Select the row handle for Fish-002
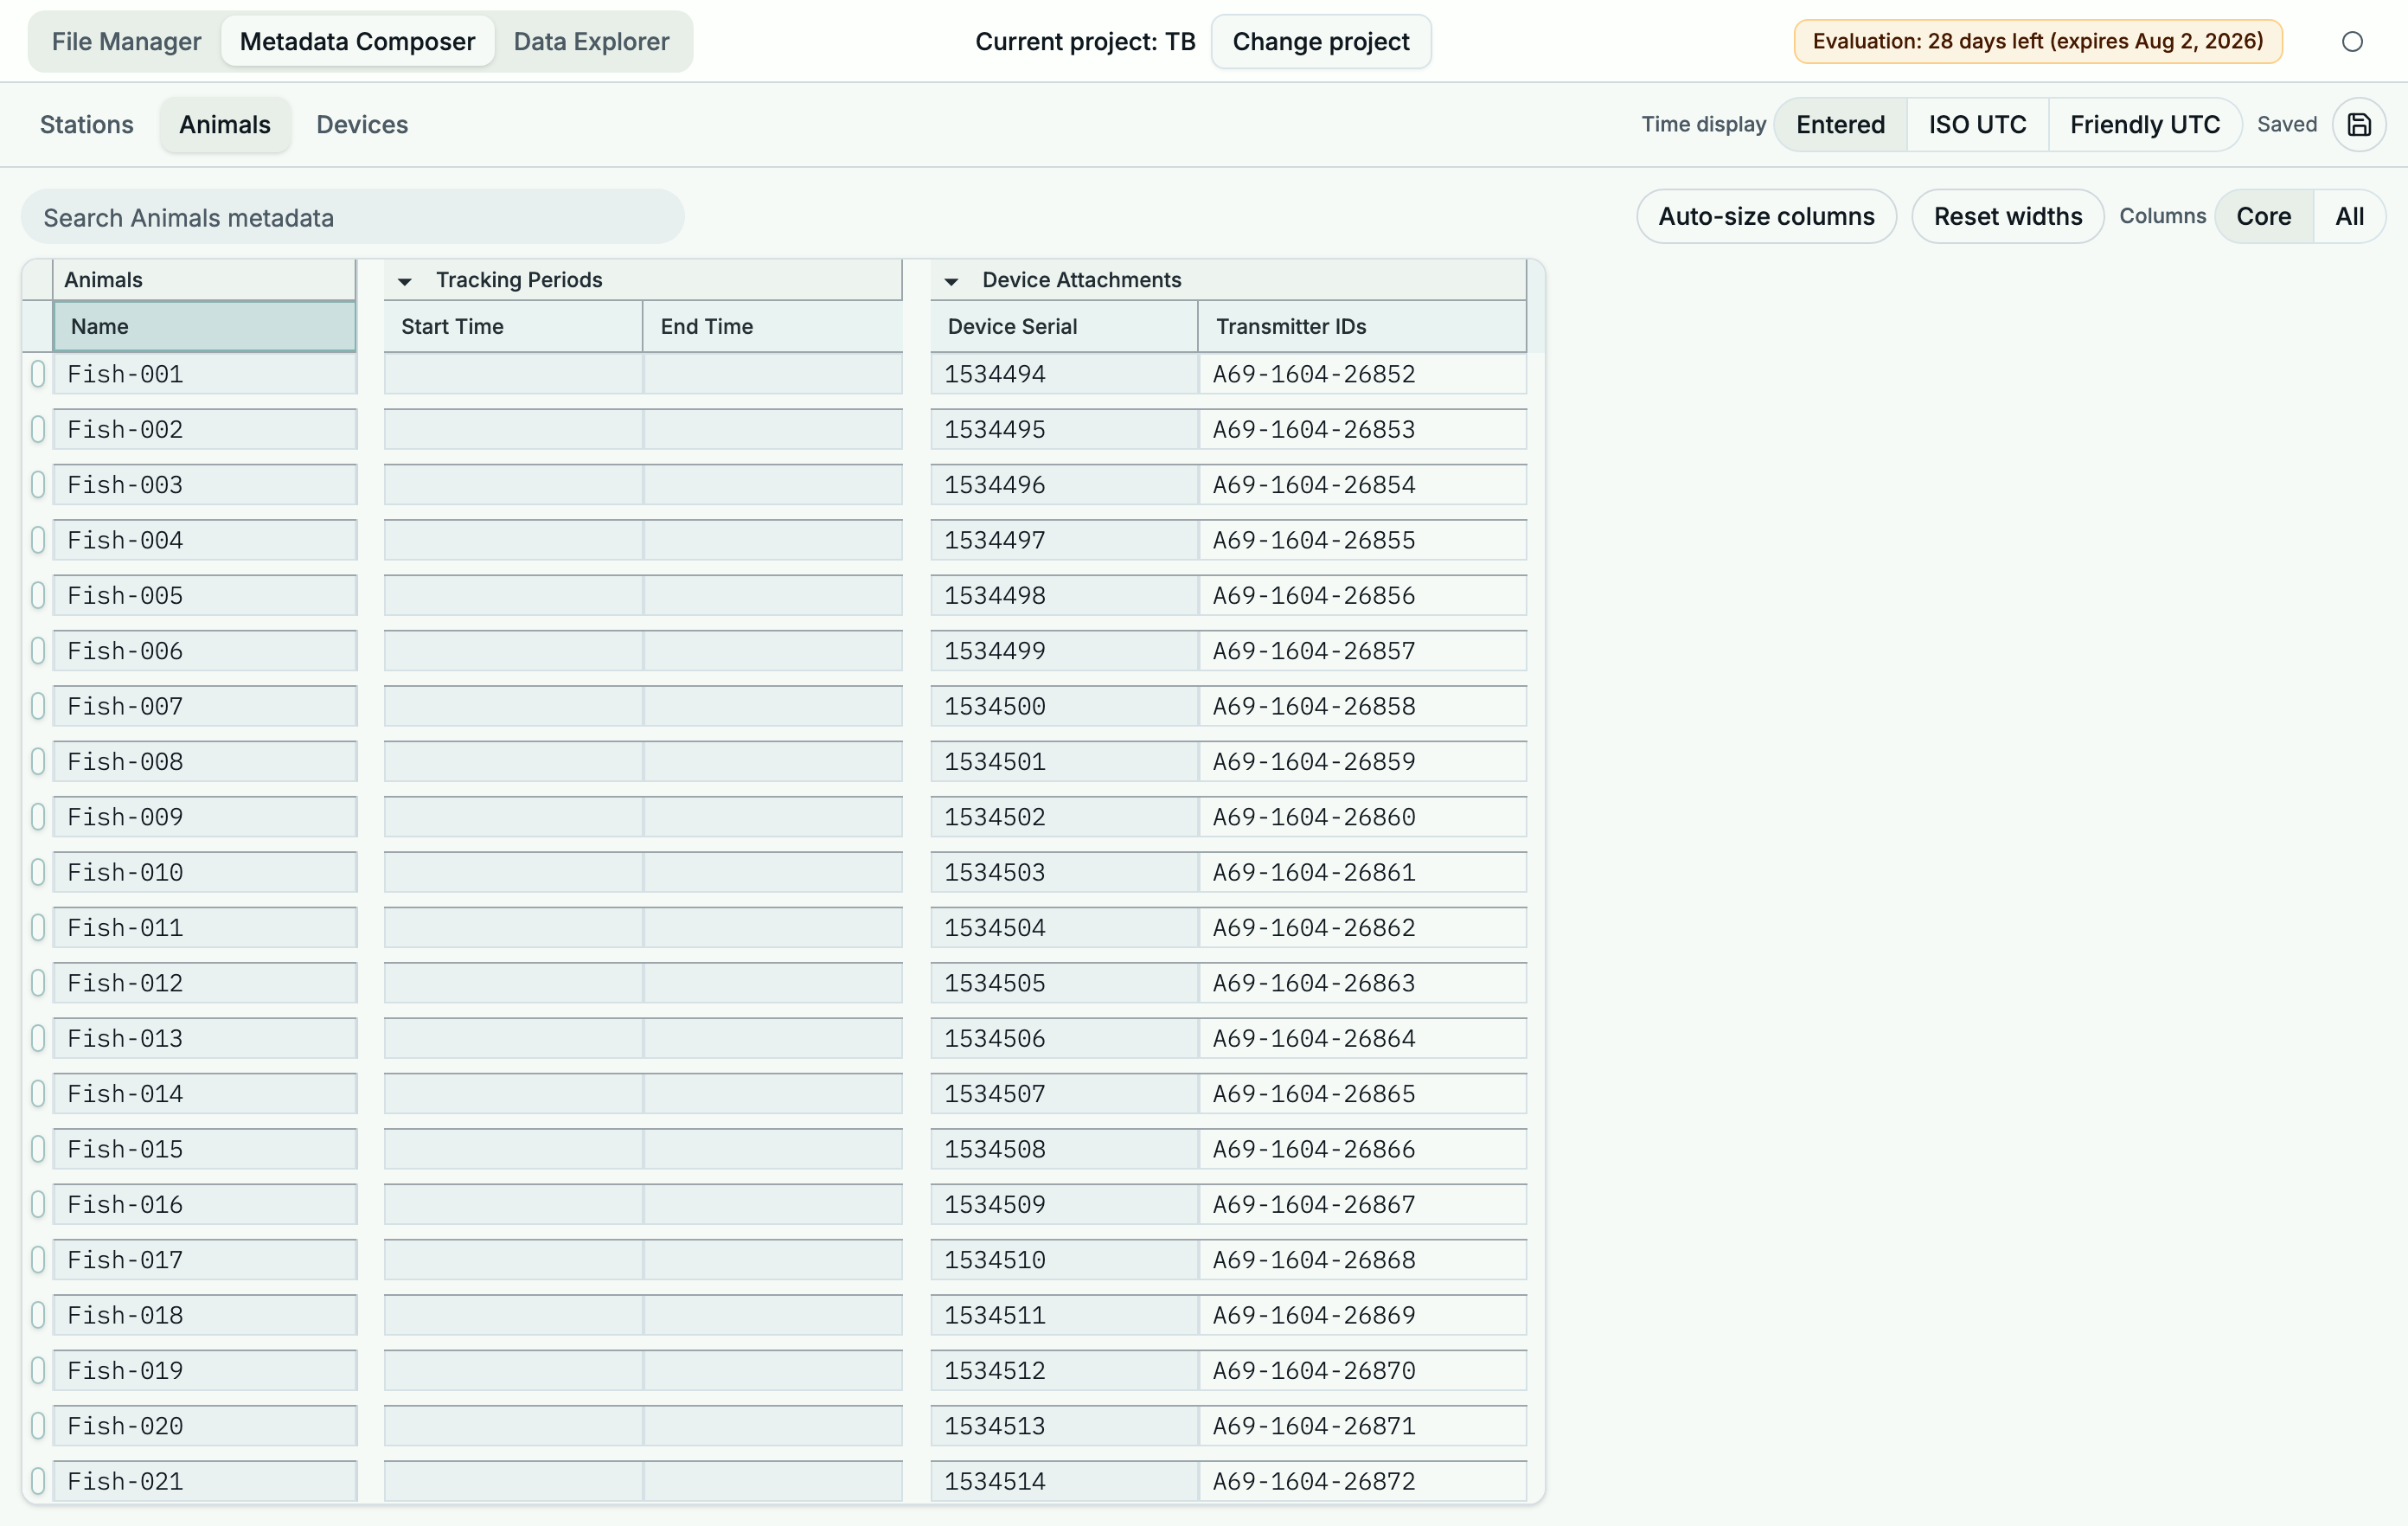This screenshot has height=1526, width=2408. point(38,429)
